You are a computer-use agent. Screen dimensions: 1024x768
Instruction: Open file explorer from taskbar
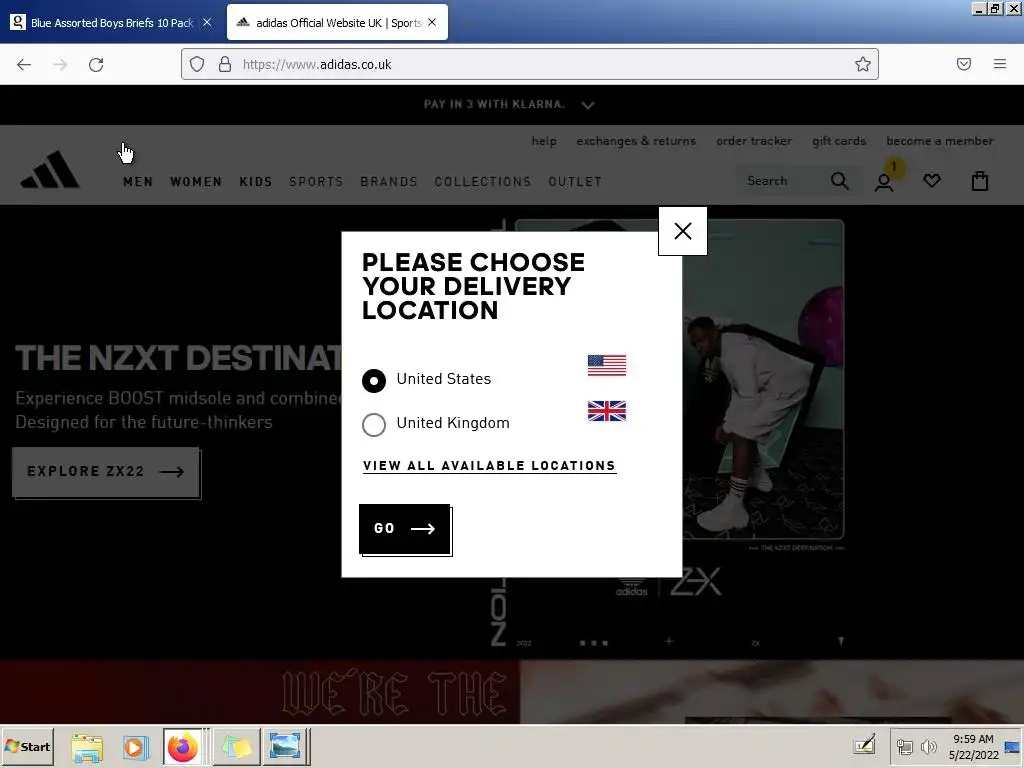coord(87,747)
